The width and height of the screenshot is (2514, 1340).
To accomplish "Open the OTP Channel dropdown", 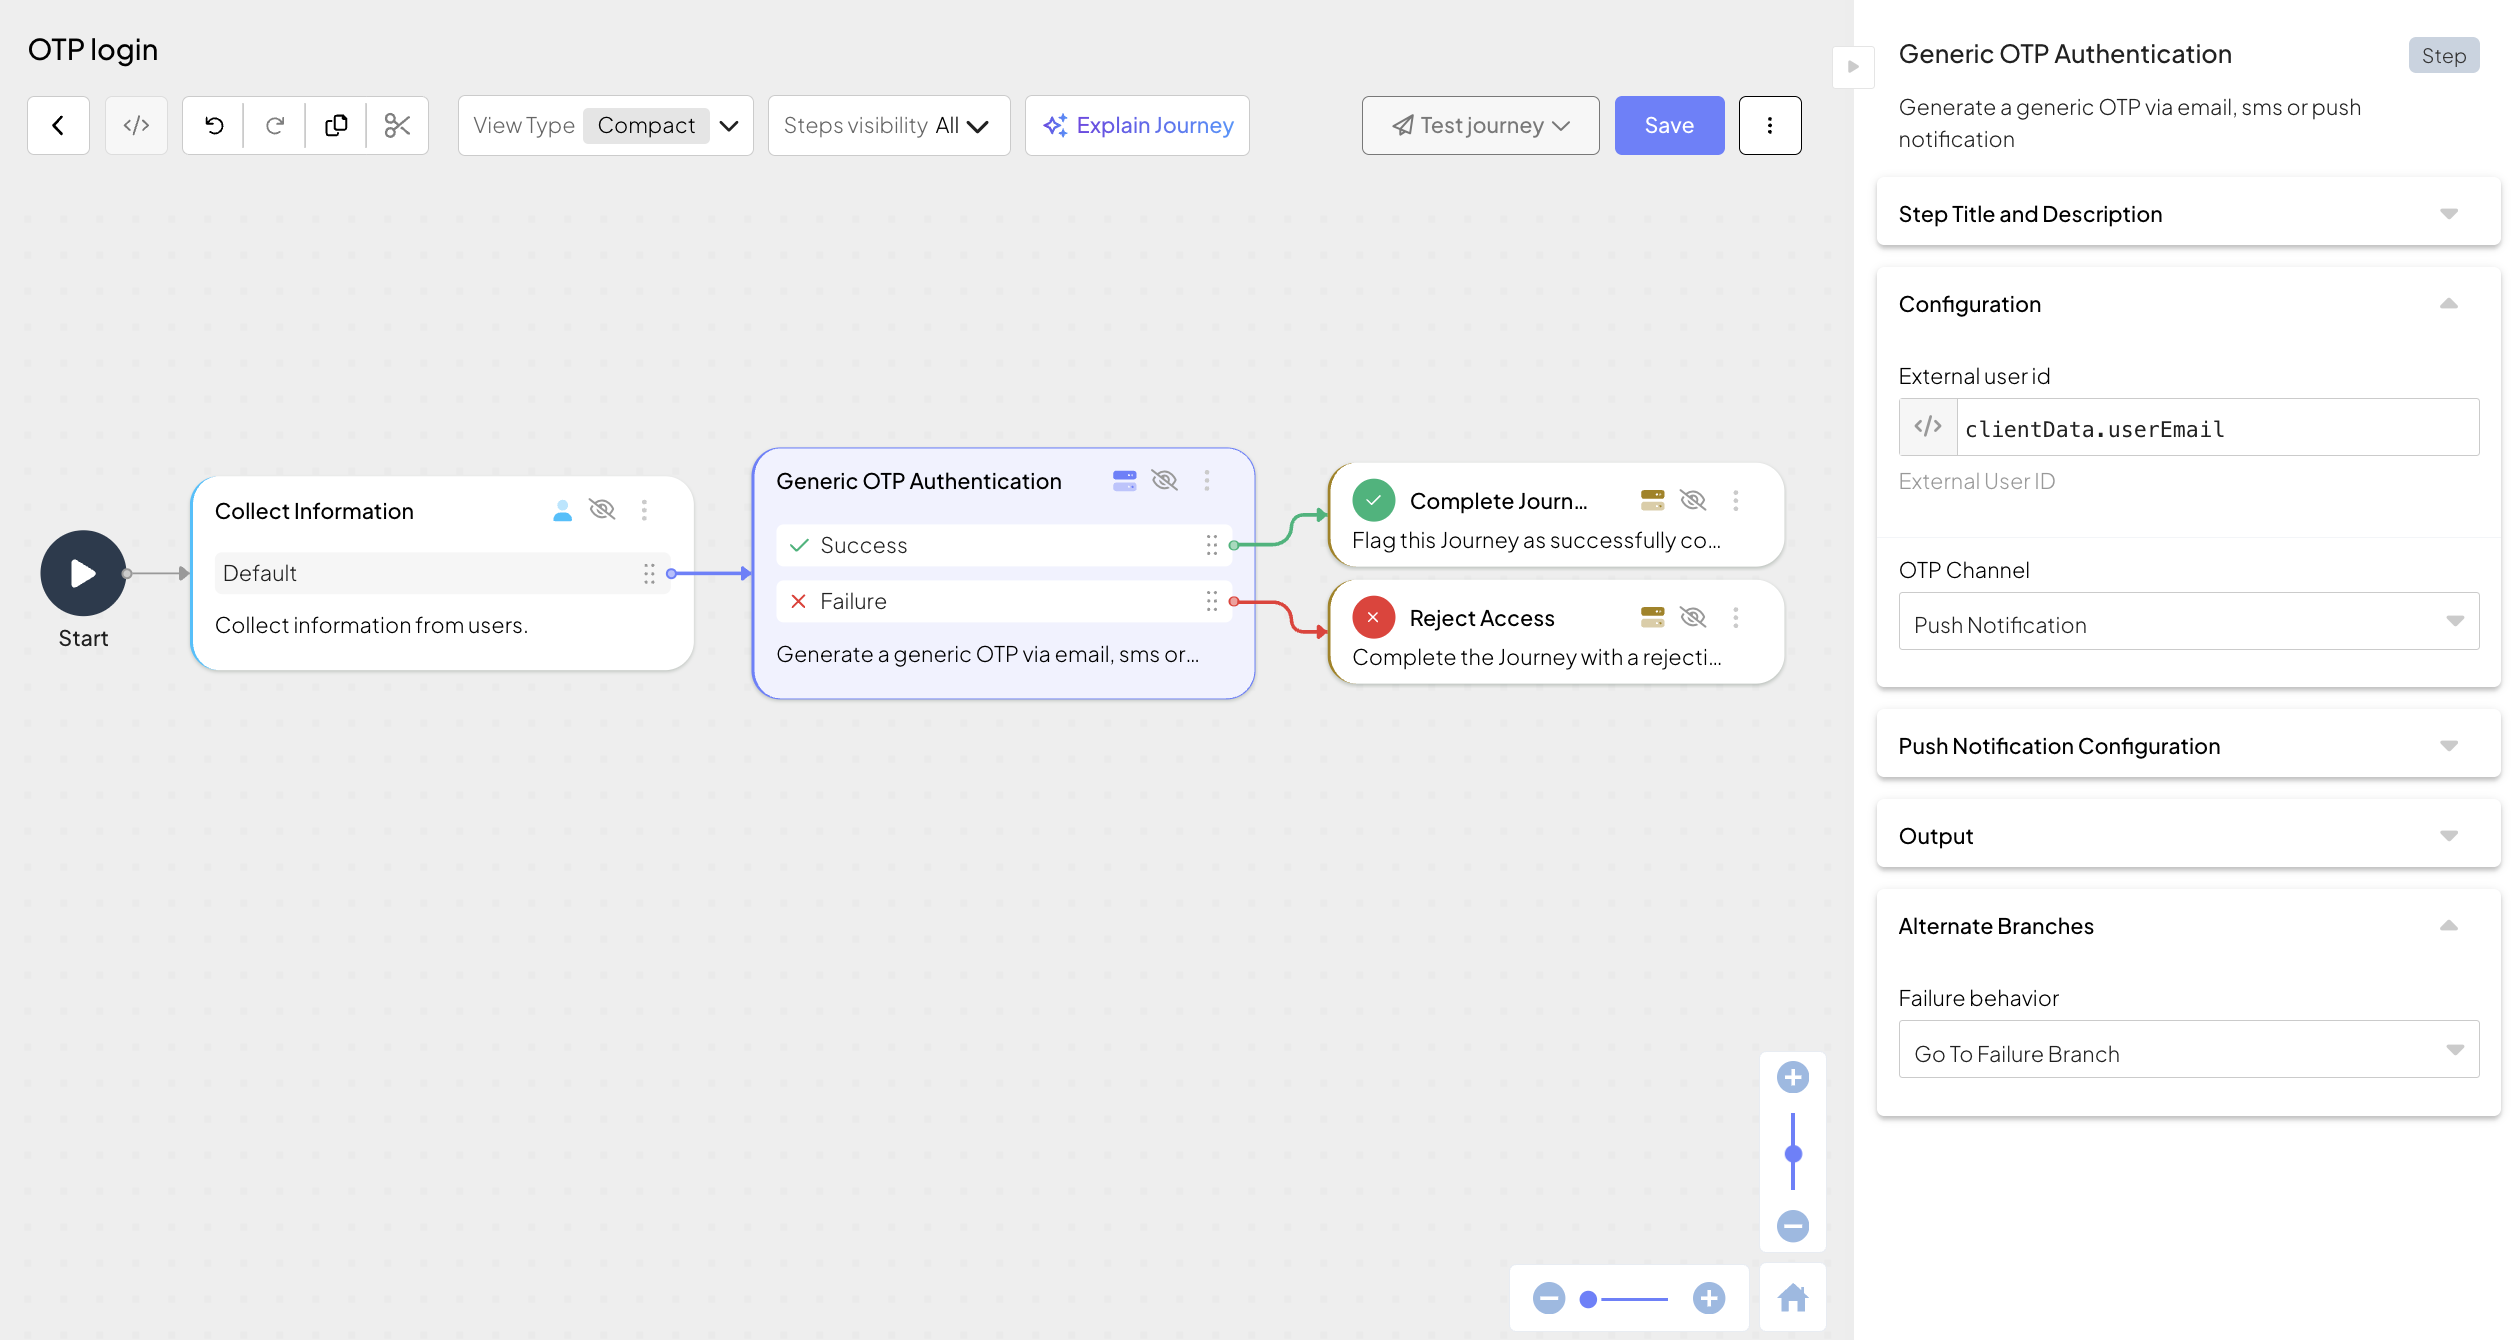I will coord(2187,621).
